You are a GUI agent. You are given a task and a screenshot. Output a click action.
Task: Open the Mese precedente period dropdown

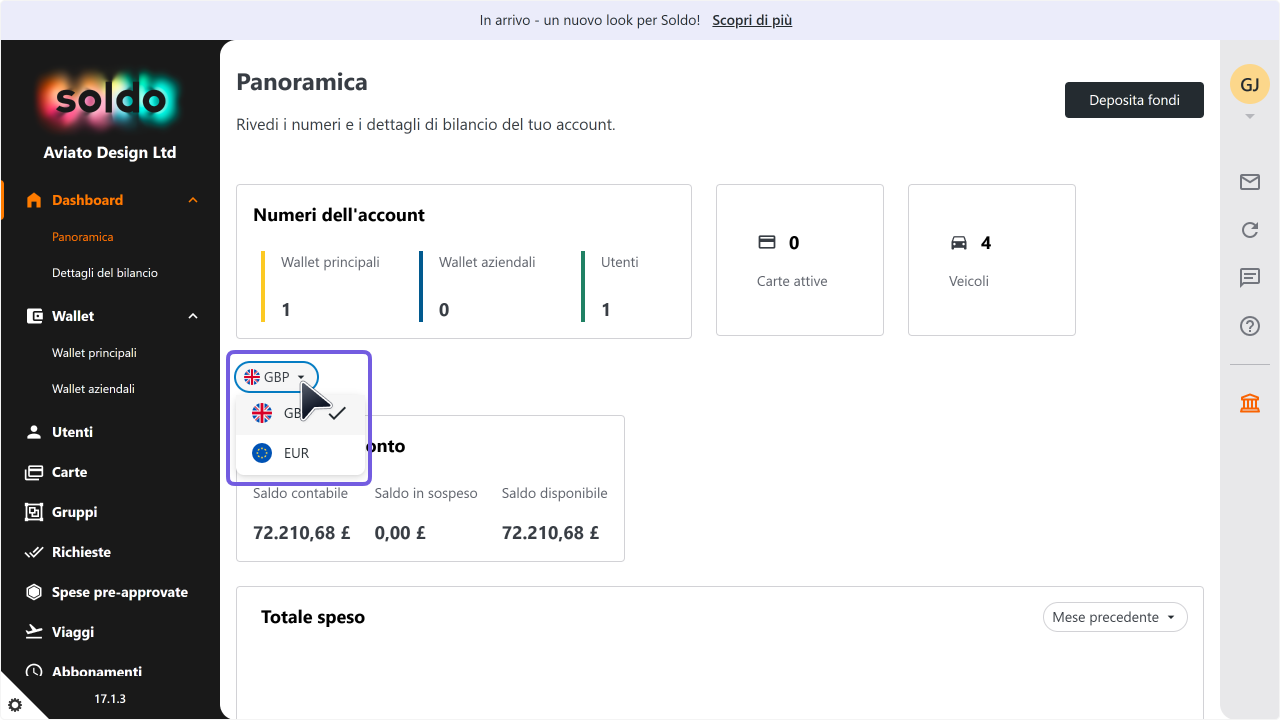(x=1115, y=617)
